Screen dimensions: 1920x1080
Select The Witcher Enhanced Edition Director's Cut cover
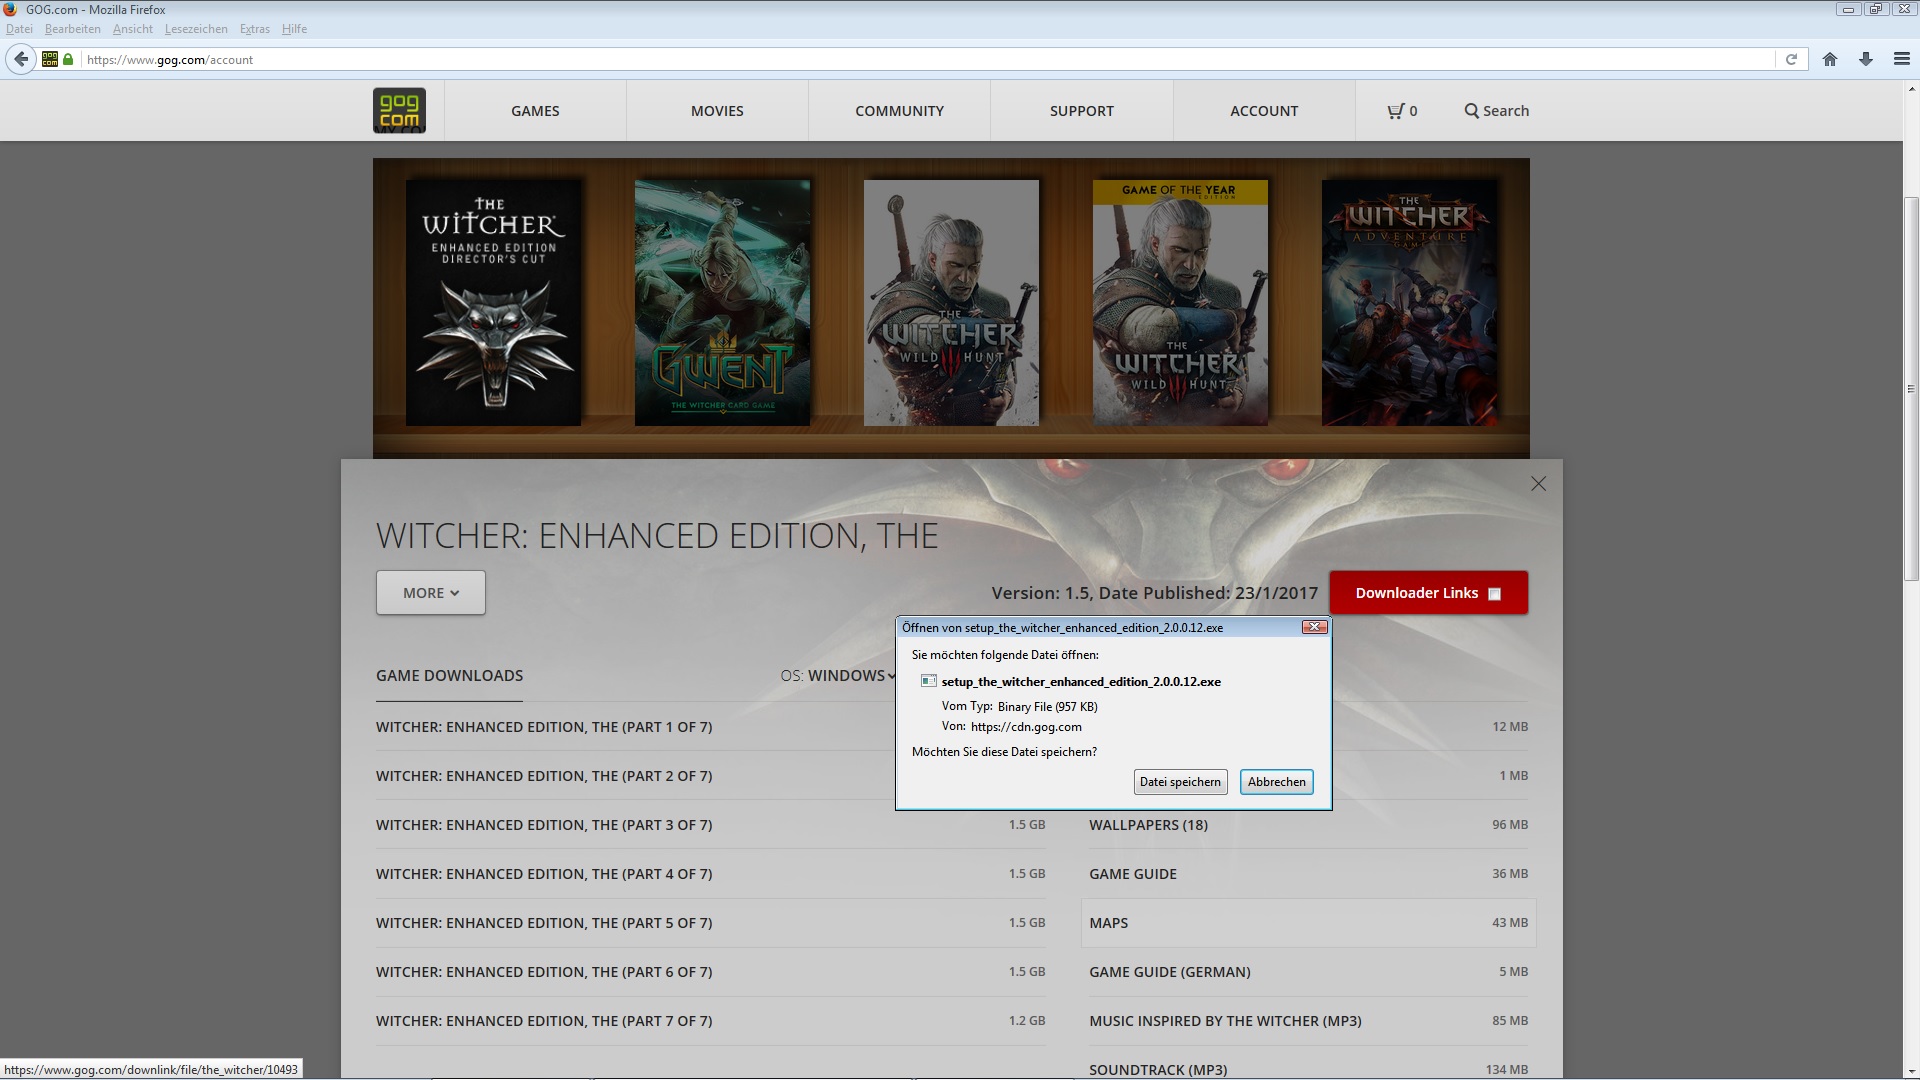pos(493,303)
